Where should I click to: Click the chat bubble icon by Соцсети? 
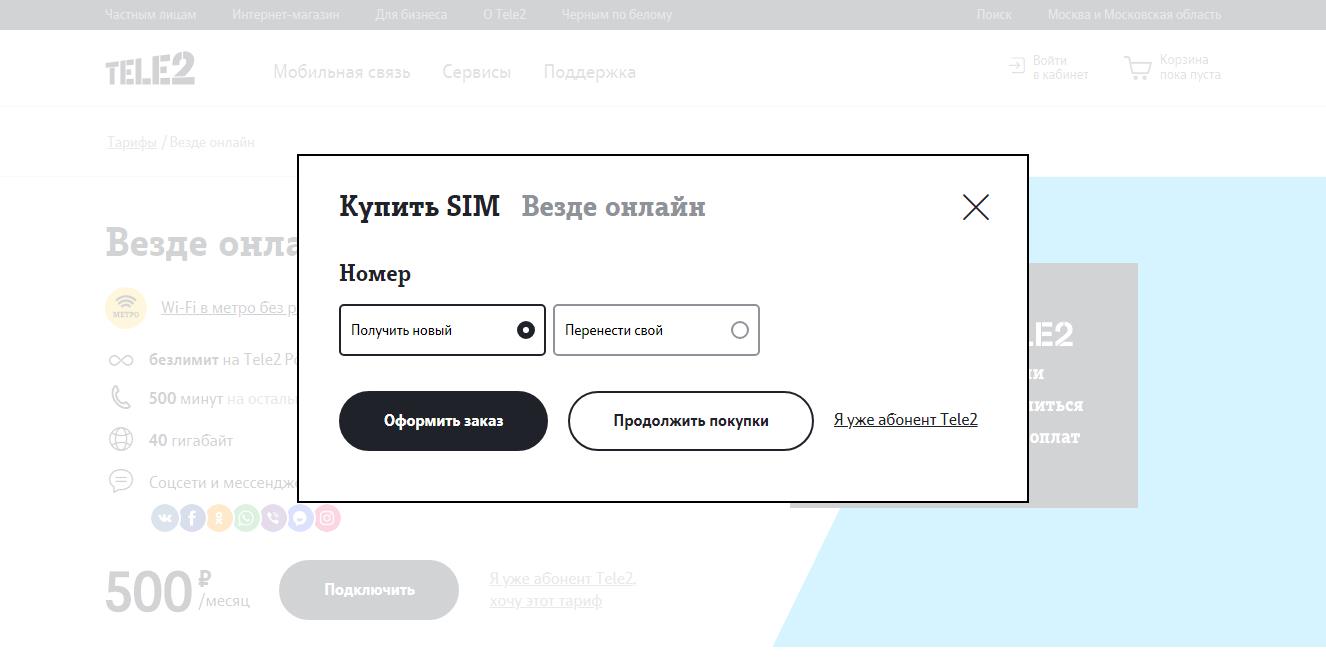click(x=121, y=481)
